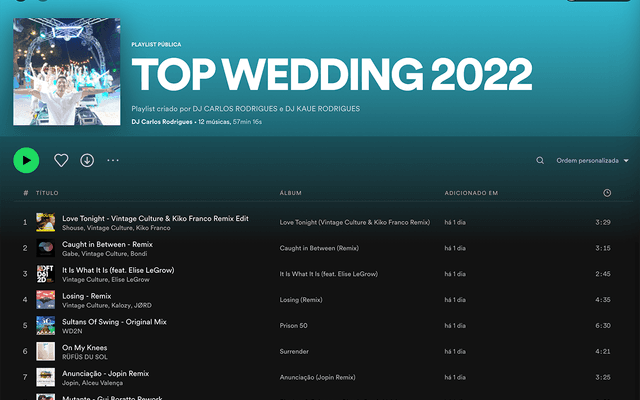Viewport: 640px width, 400px height.
Task: Click the green Play button
Action: pos(26,160)
